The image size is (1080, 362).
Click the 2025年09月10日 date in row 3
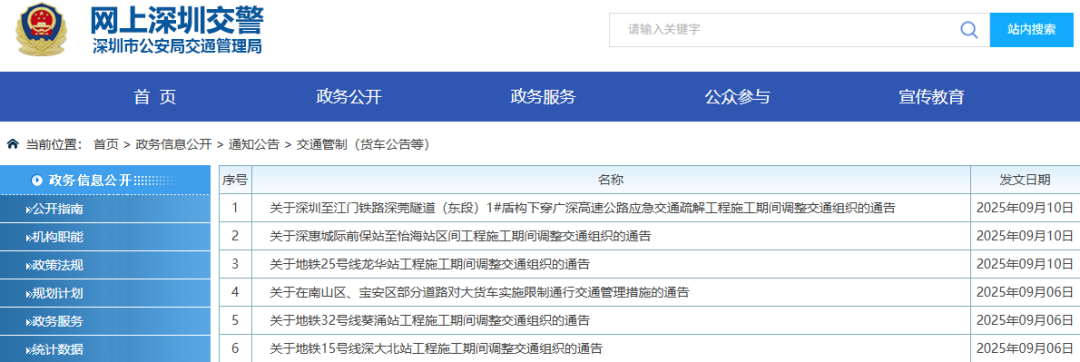pos(1025,264)
